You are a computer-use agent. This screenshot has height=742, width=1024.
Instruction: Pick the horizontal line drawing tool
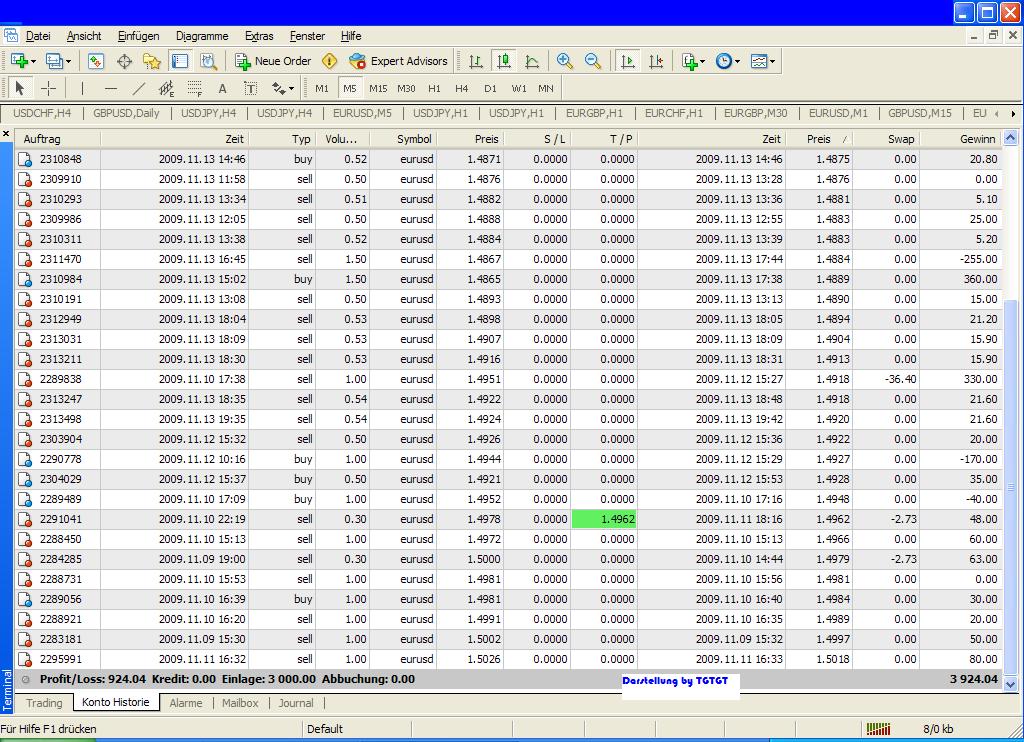coord(110,88)
